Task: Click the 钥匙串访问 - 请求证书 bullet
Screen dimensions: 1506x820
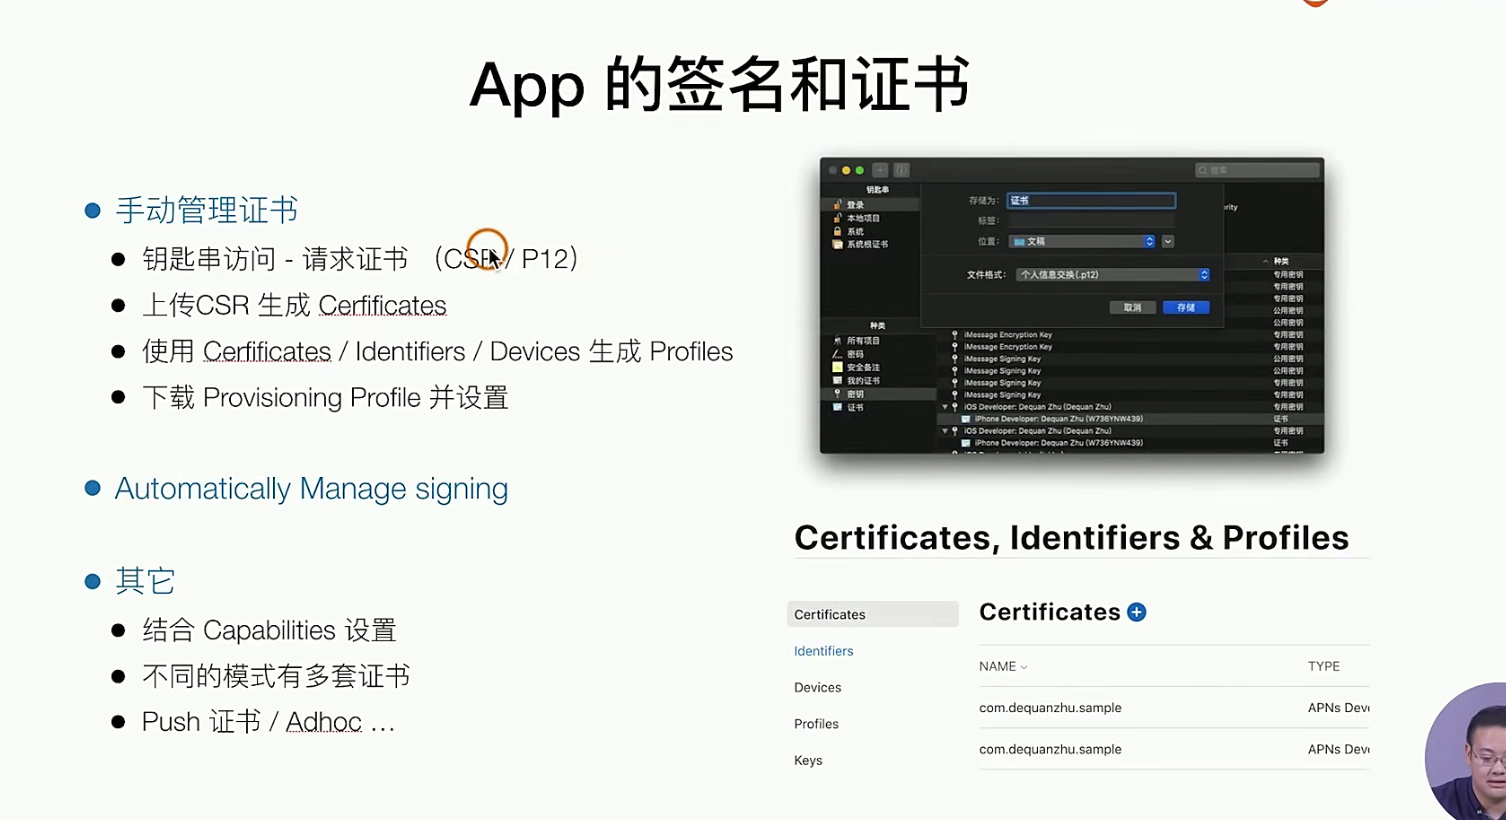Action: click(360, 259)
